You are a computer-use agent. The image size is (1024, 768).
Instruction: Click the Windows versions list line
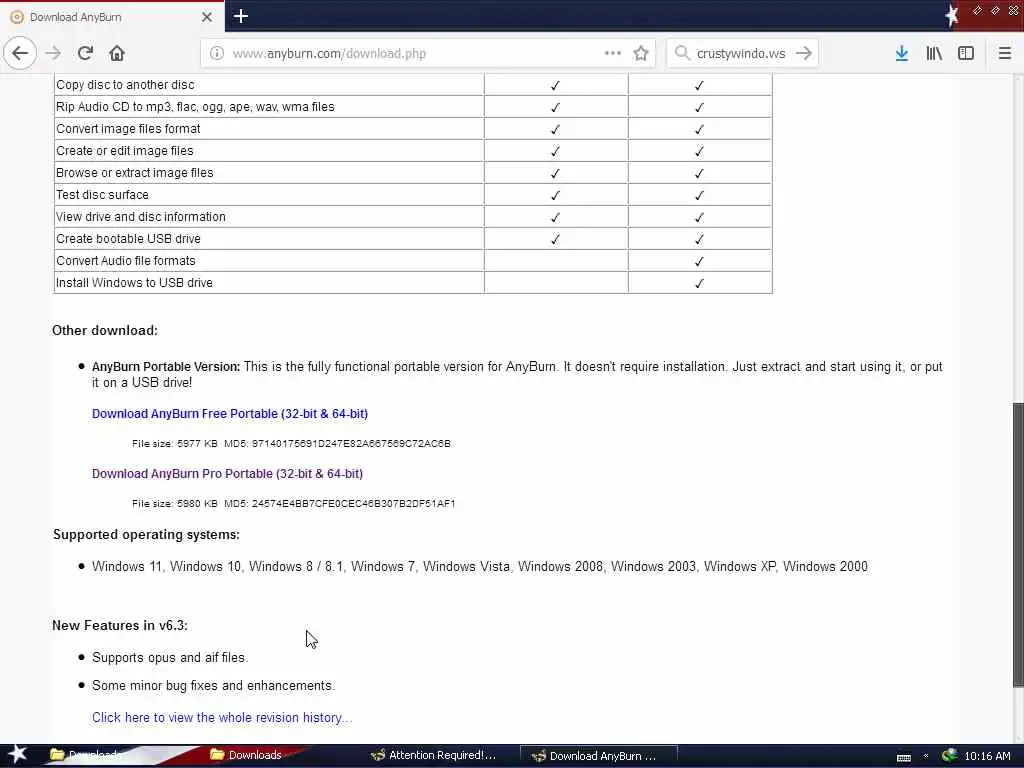tap(479, 567)
